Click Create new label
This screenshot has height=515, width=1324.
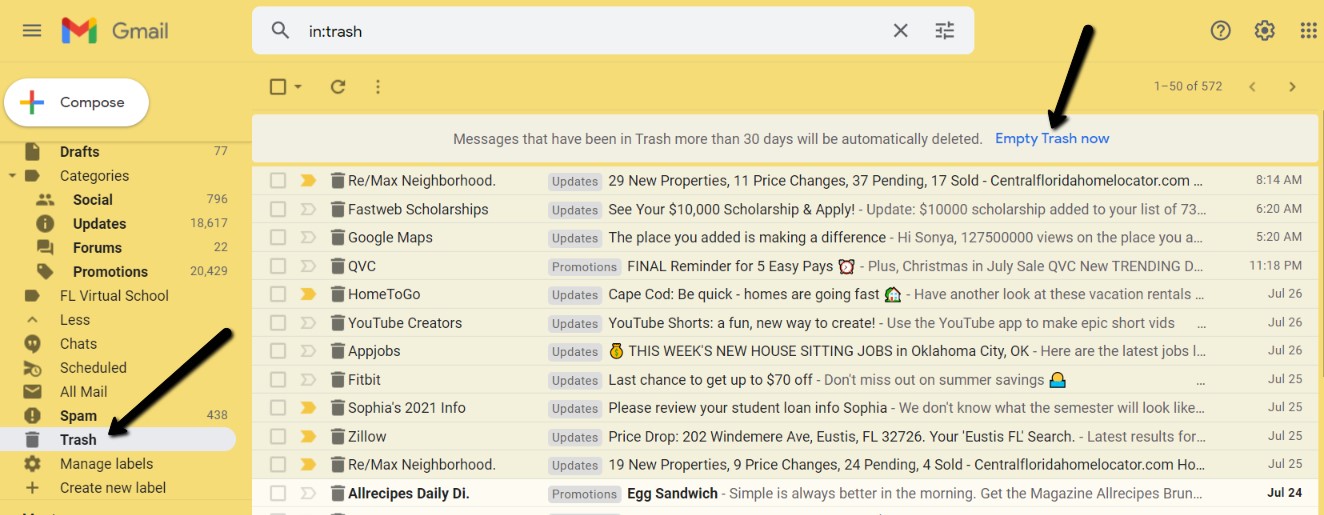(113, 488)
